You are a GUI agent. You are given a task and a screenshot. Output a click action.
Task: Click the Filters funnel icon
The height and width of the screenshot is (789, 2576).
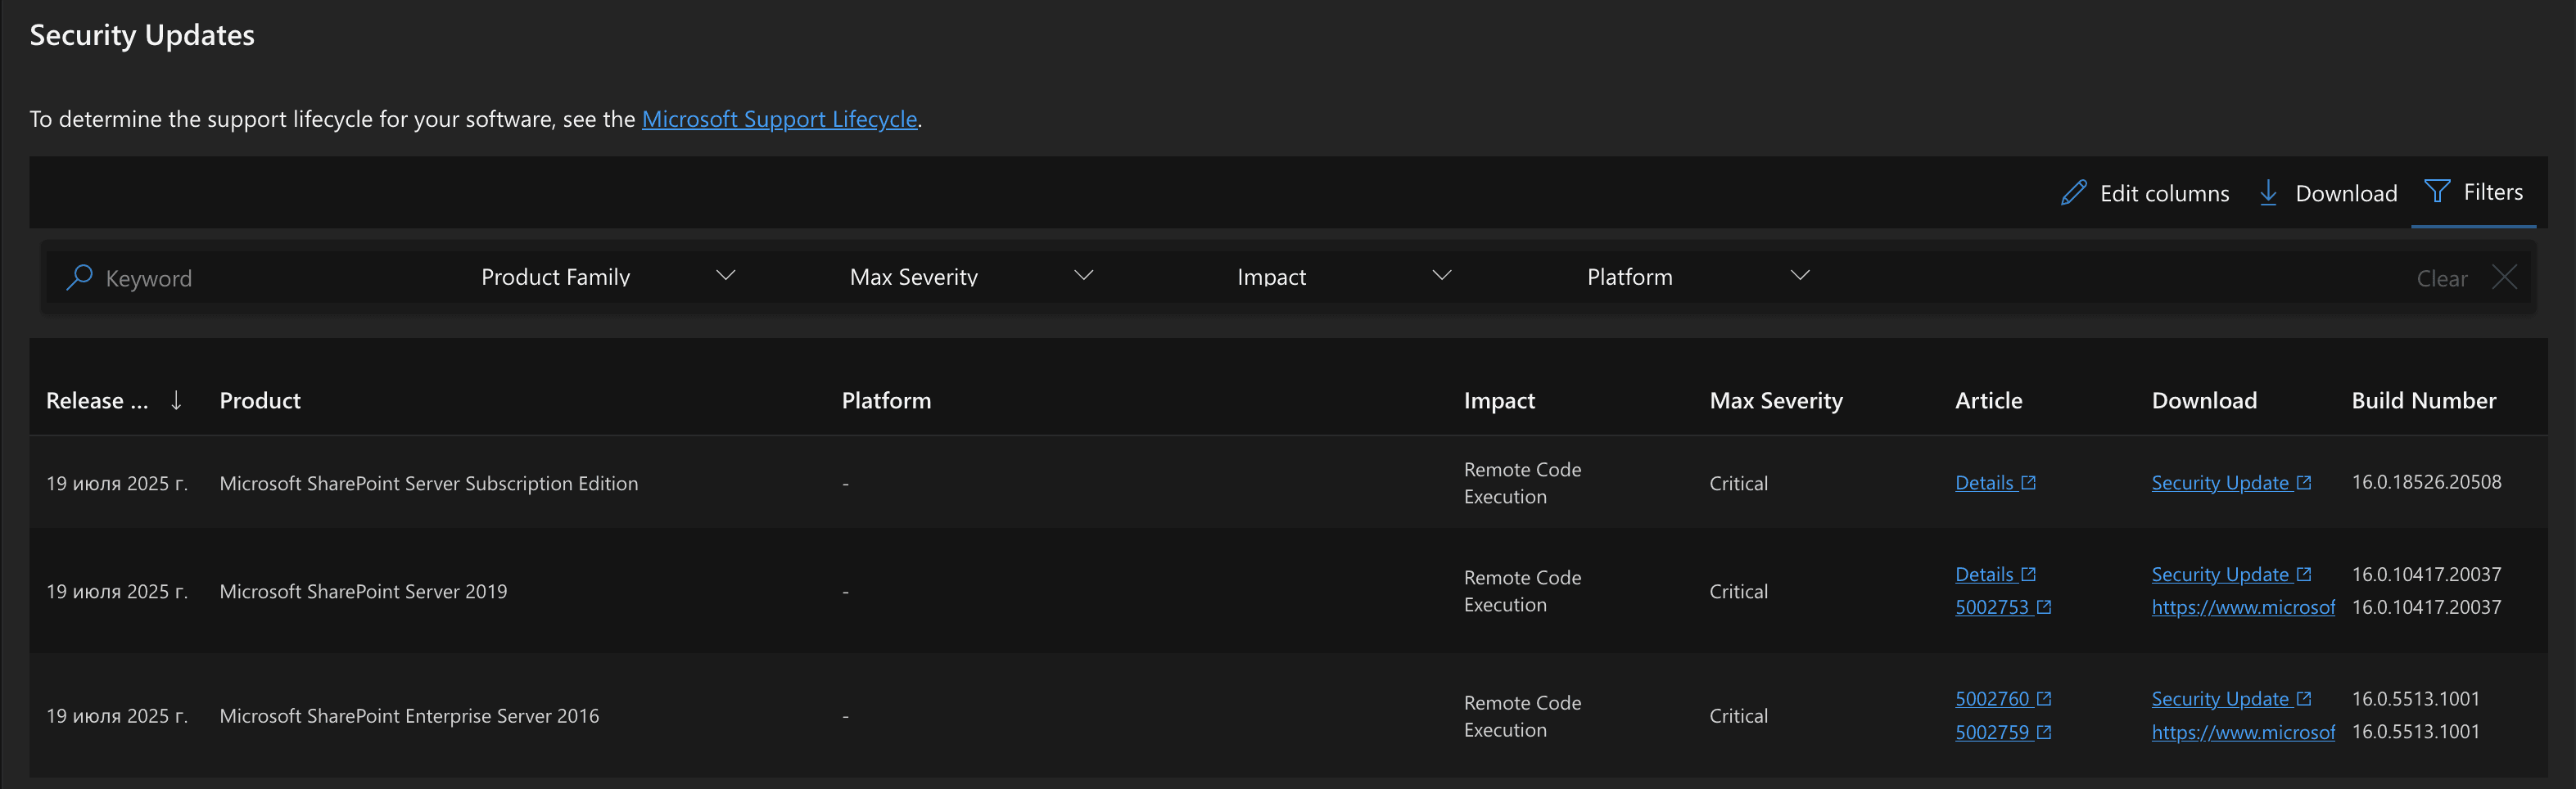pyautogui.click(x=2437, y=191)
